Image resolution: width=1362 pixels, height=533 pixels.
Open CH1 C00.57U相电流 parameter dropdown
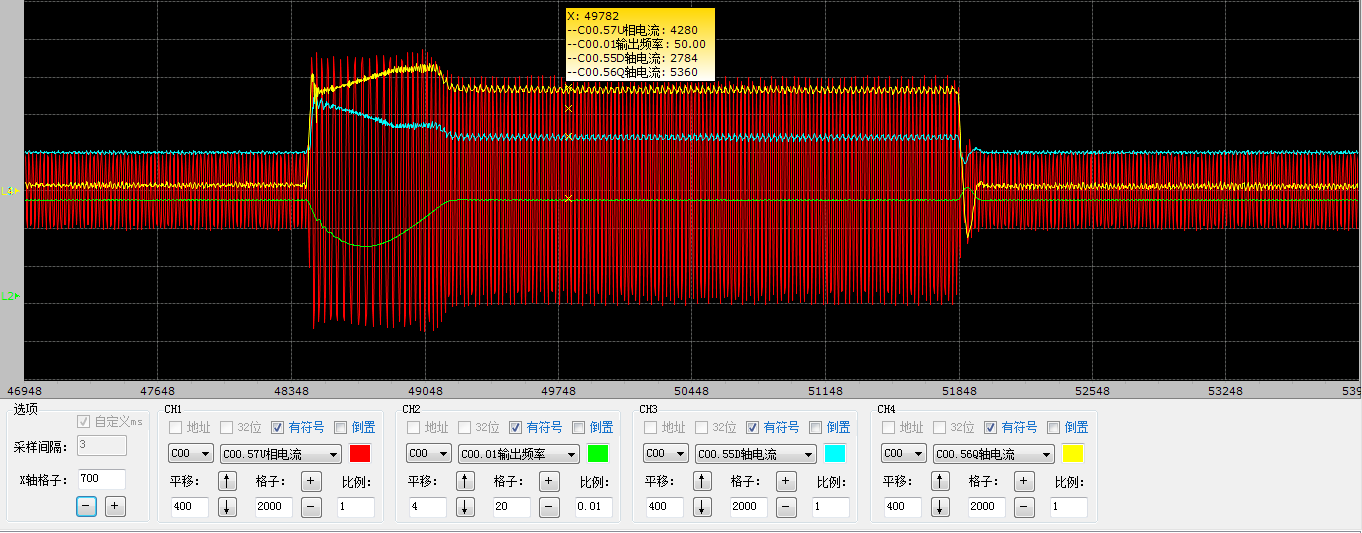(x=280, y=454)
